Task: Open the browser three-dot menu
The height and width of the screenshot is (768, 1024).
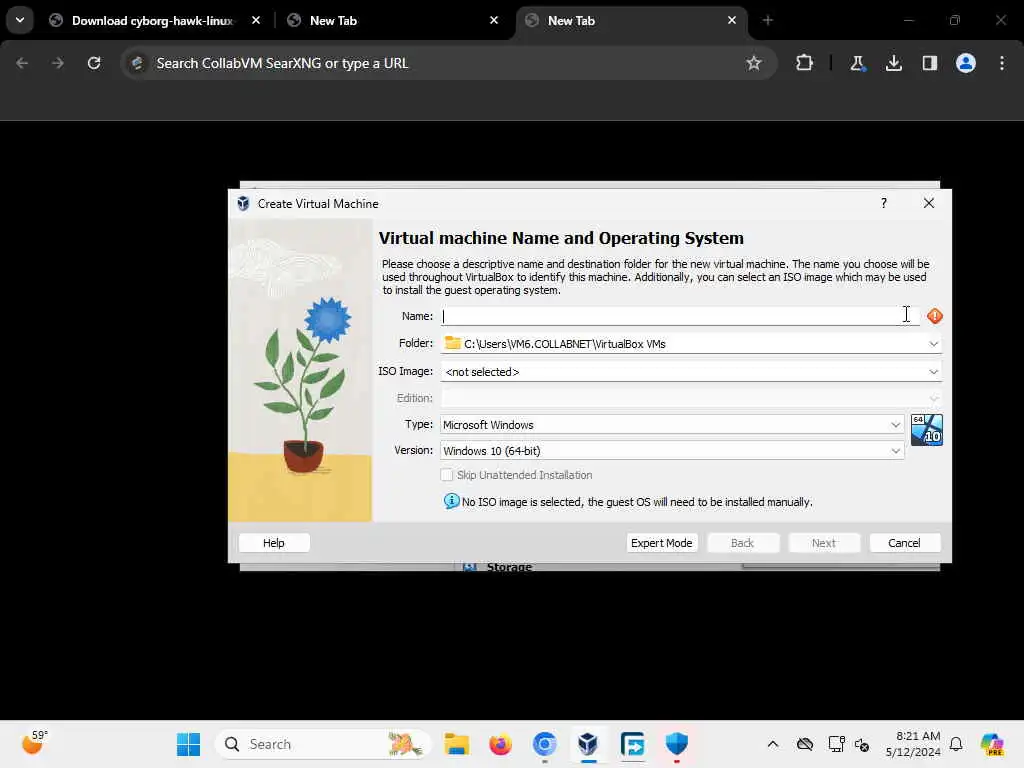Action: (x=1002, y=63)
